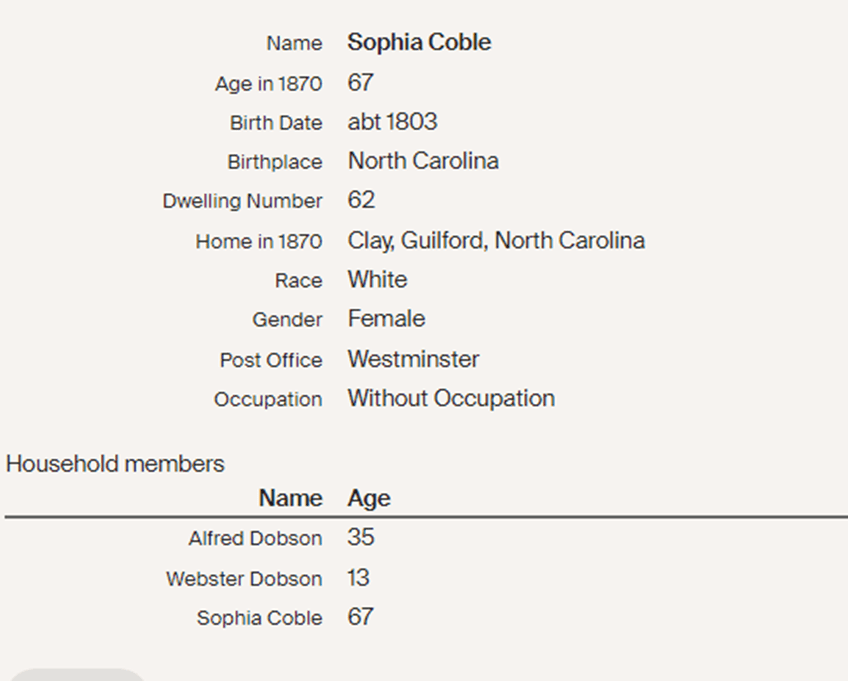
Task: Click the Race value White
Action: click(377, 279)
